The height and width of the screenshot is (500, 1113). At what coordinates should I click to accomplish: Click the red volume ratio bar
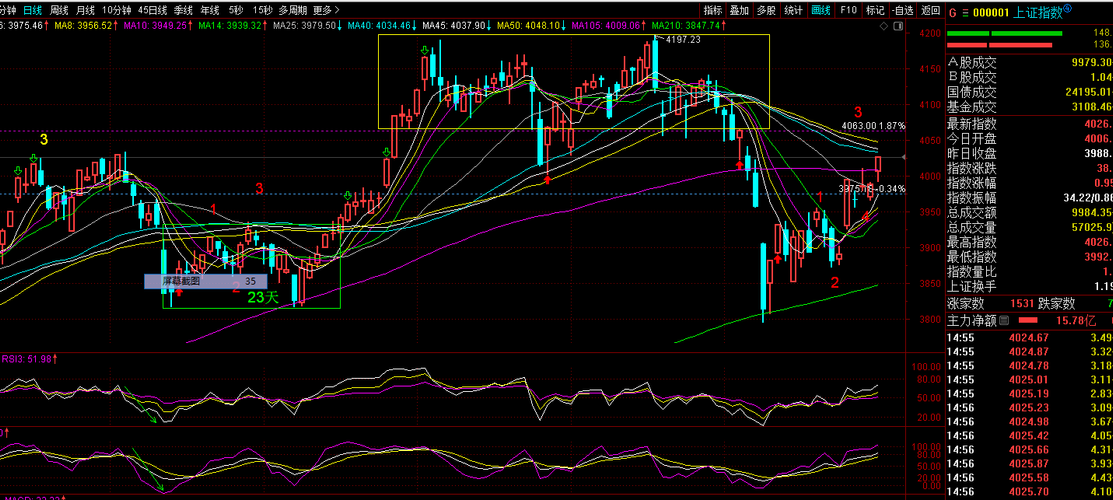tap(999, 47)
